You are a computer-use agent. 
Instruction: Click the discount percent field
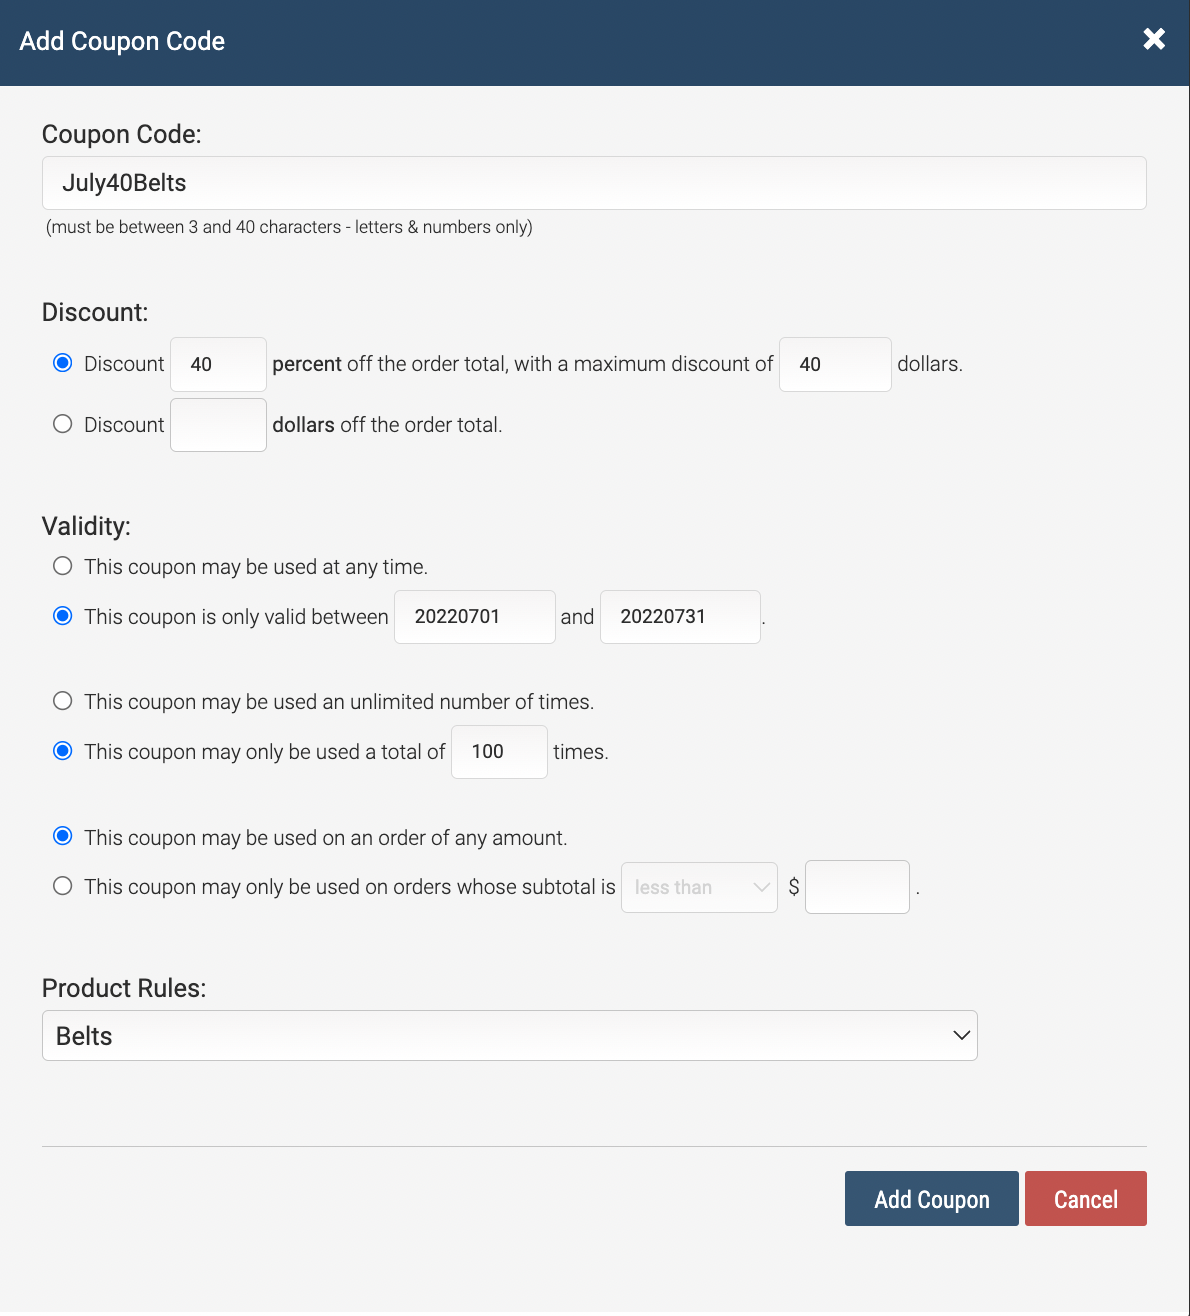click(x=218, y=364)
